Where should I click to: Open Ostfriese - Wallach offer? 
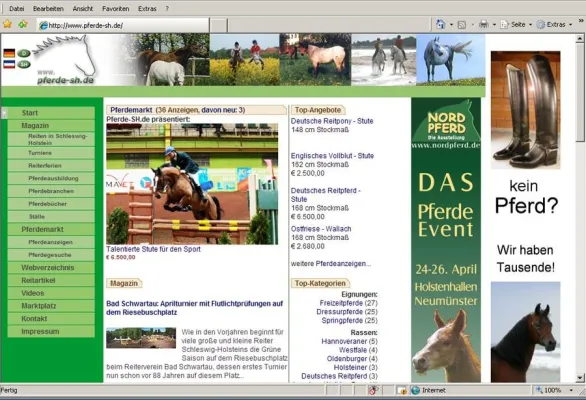(x=321, y=229)
